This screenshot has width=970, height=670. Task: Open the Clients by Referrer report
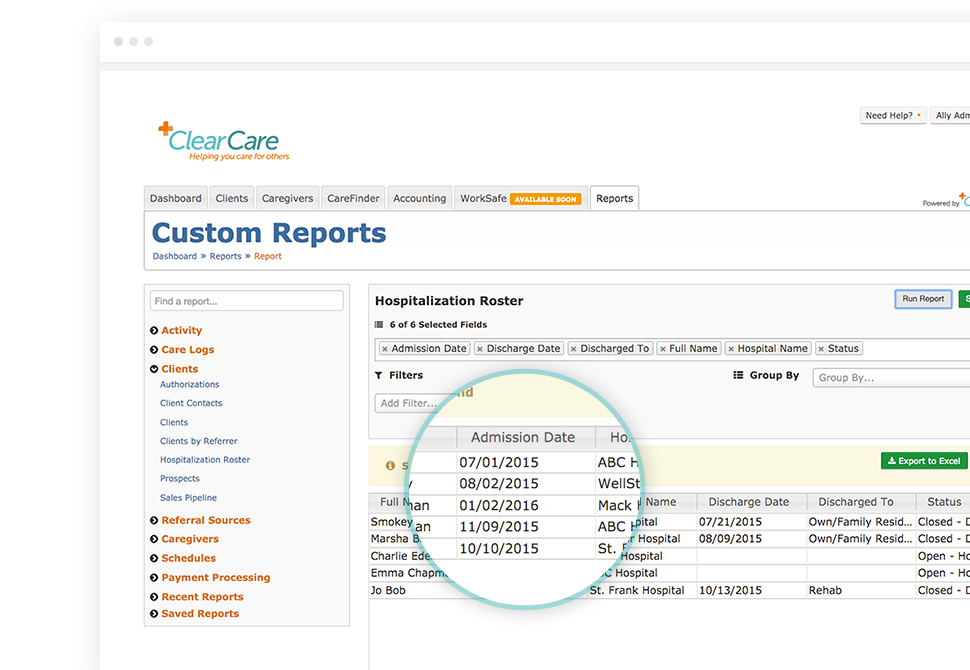click(x=199, y=441)
